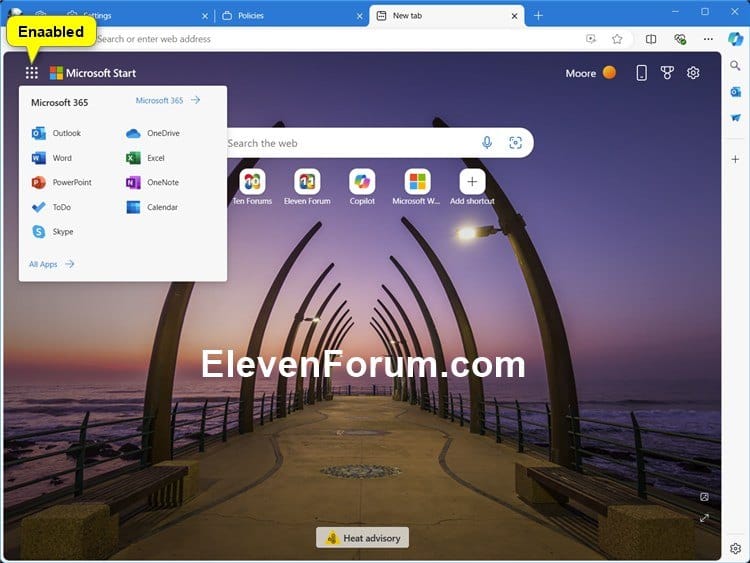Open visual search camera icon

point(515,143)
